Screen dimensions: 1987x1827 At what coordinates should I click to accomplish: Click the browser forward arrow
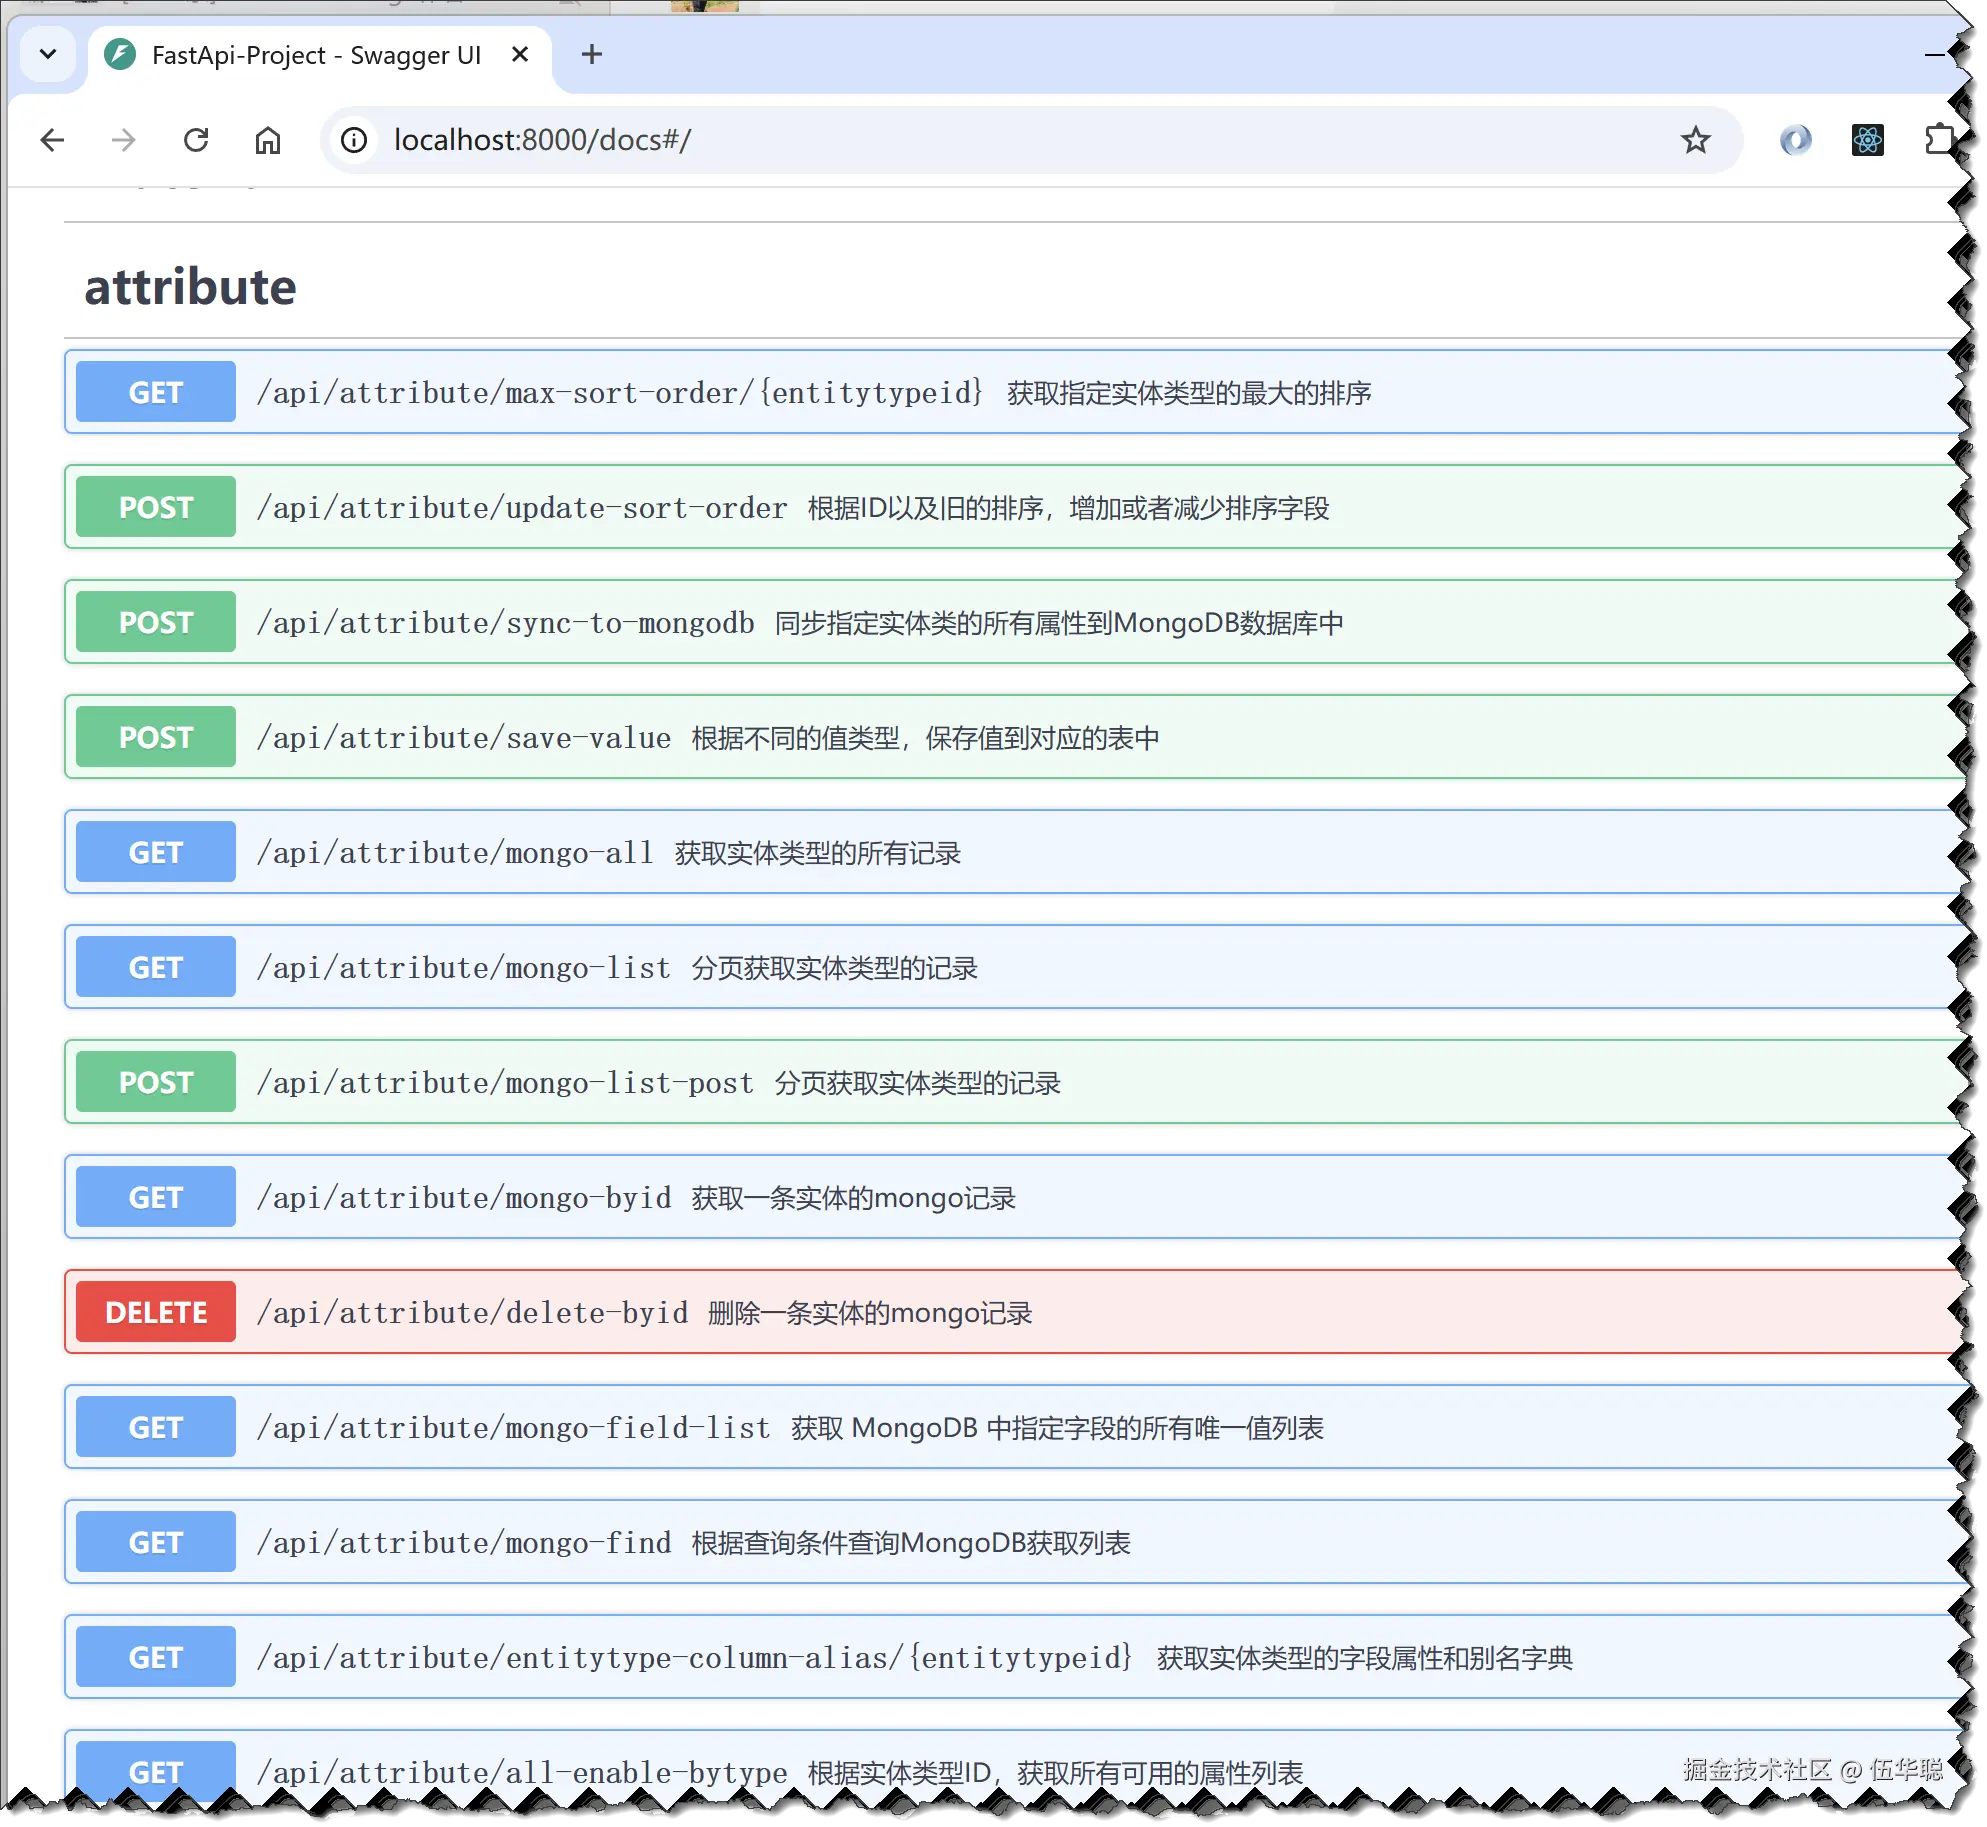pos(124,140)
